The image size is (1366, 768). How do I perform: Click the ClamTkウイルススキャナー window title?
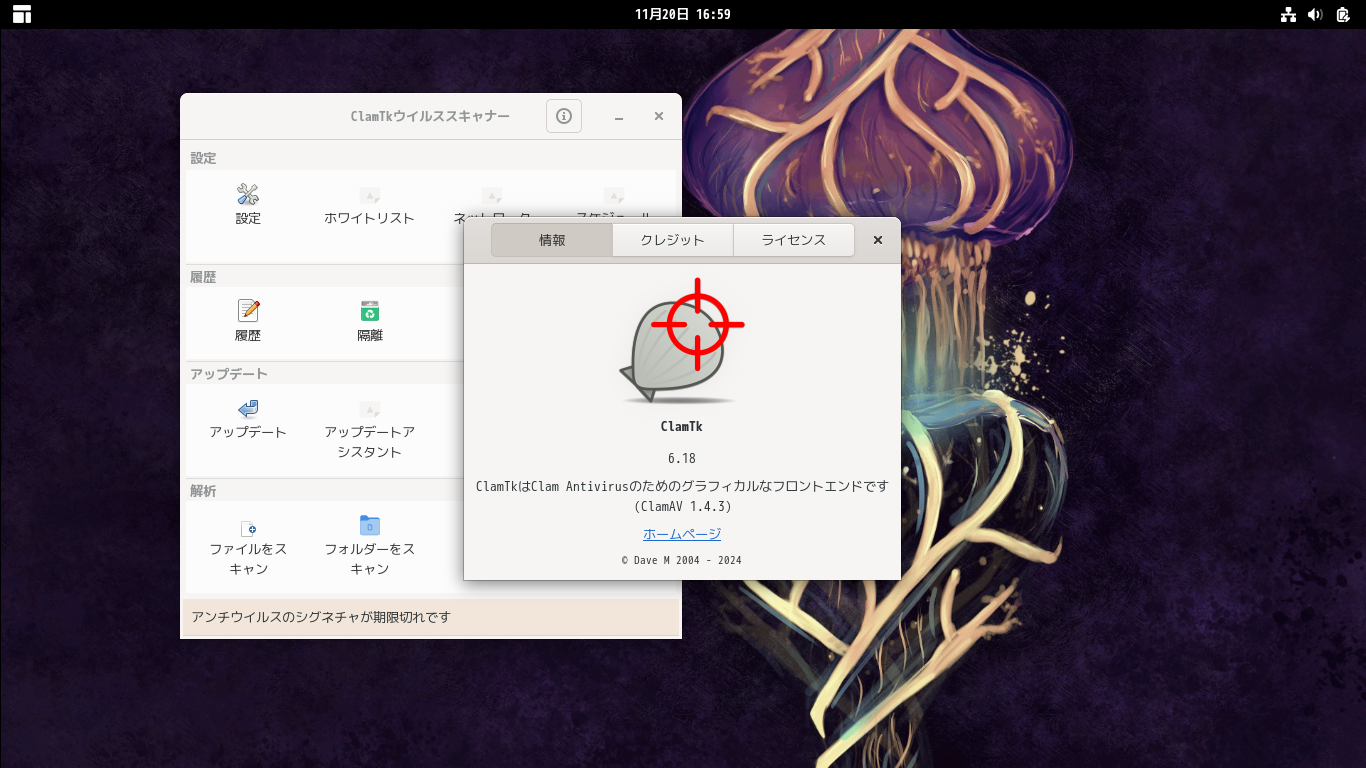pyautogui.click(x=430, y=116)
